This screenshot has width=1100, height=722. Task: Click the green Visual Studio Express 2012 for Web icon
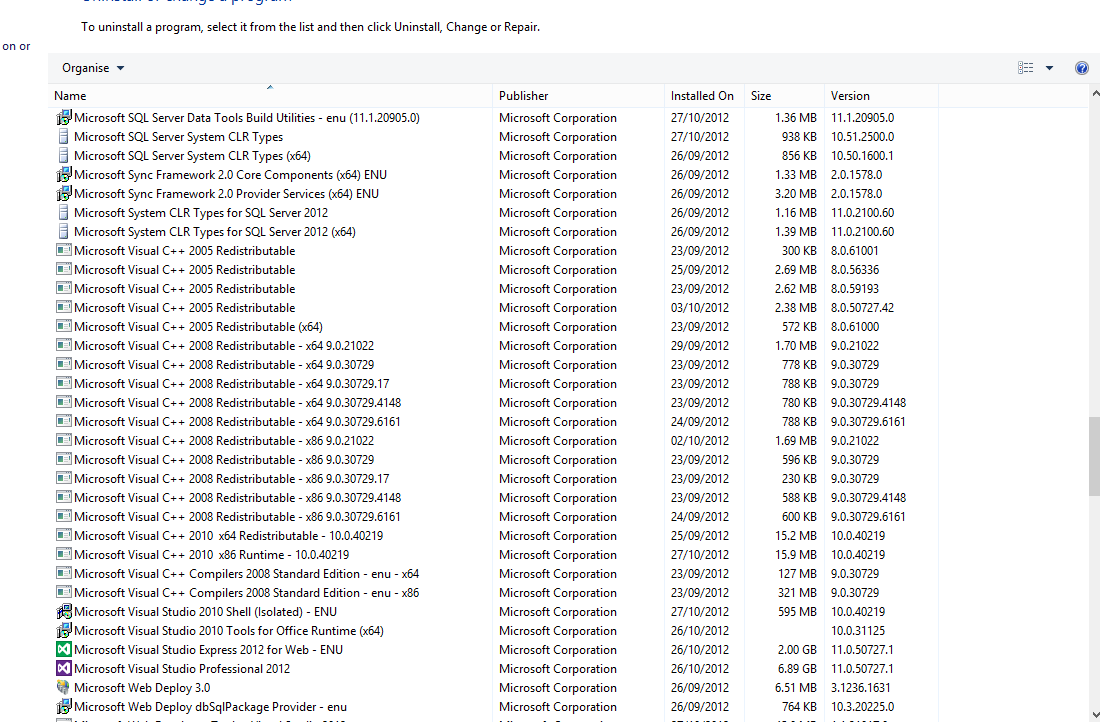pyautogui.click(x=64, y=649)
